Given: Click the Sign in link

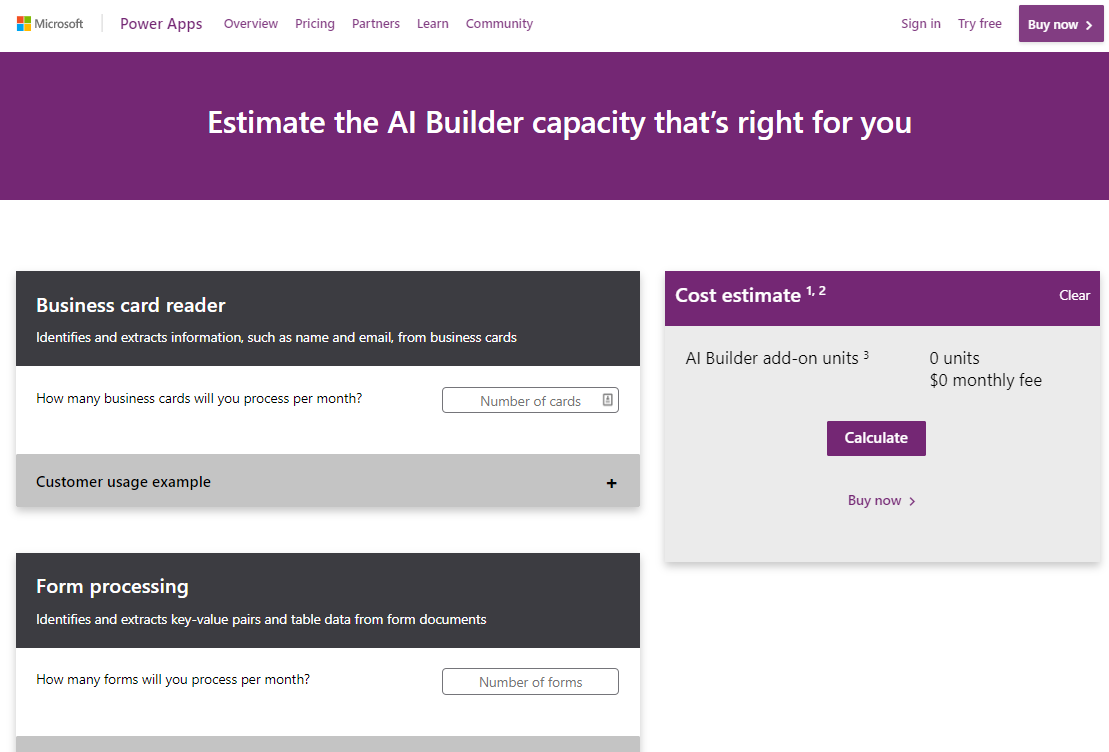Looking at the screenshot, I should (920, 24).
